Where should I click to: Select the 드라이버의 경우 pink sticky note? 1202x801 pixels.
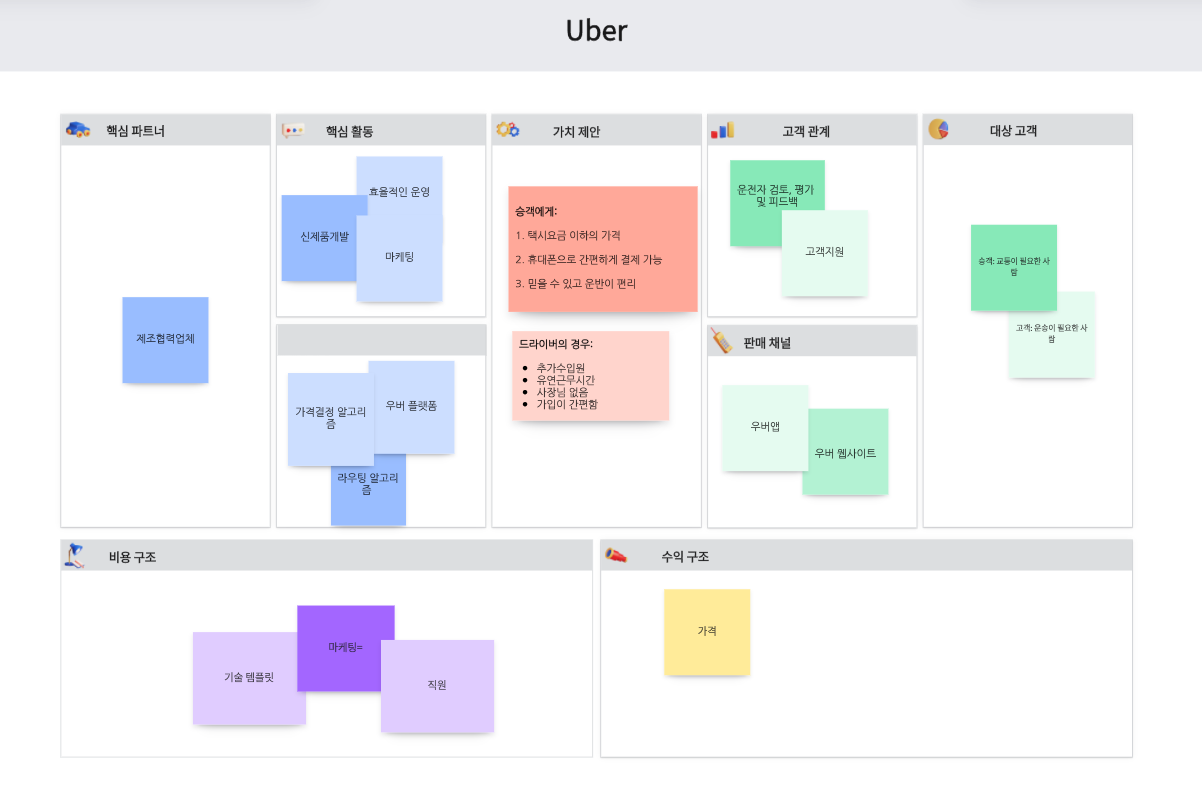pos(590,376)
